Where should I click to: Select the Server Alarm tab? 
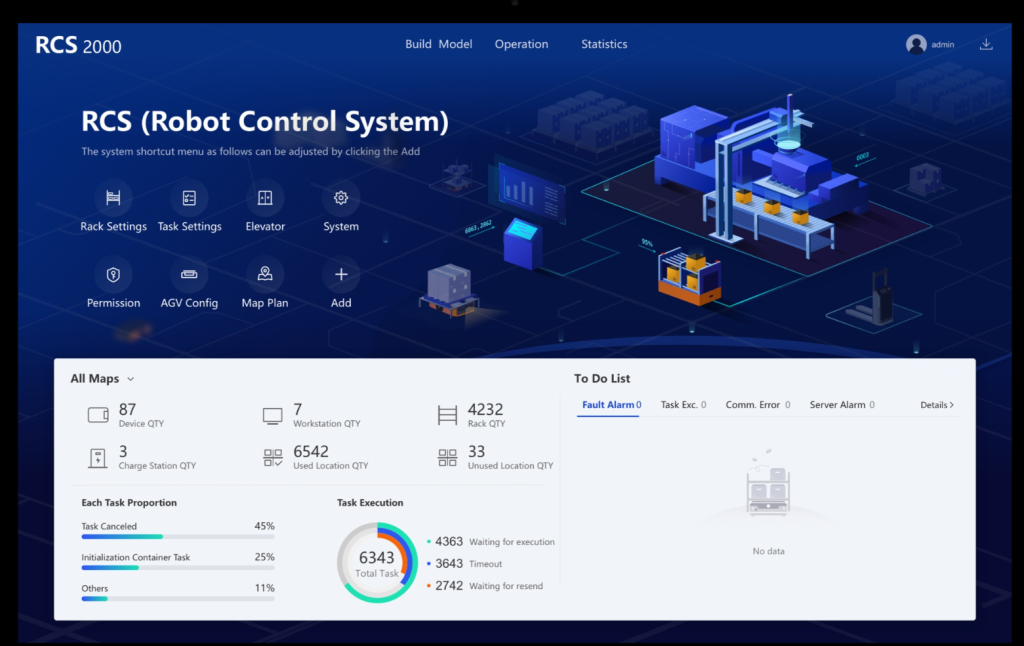pos(842,405)
